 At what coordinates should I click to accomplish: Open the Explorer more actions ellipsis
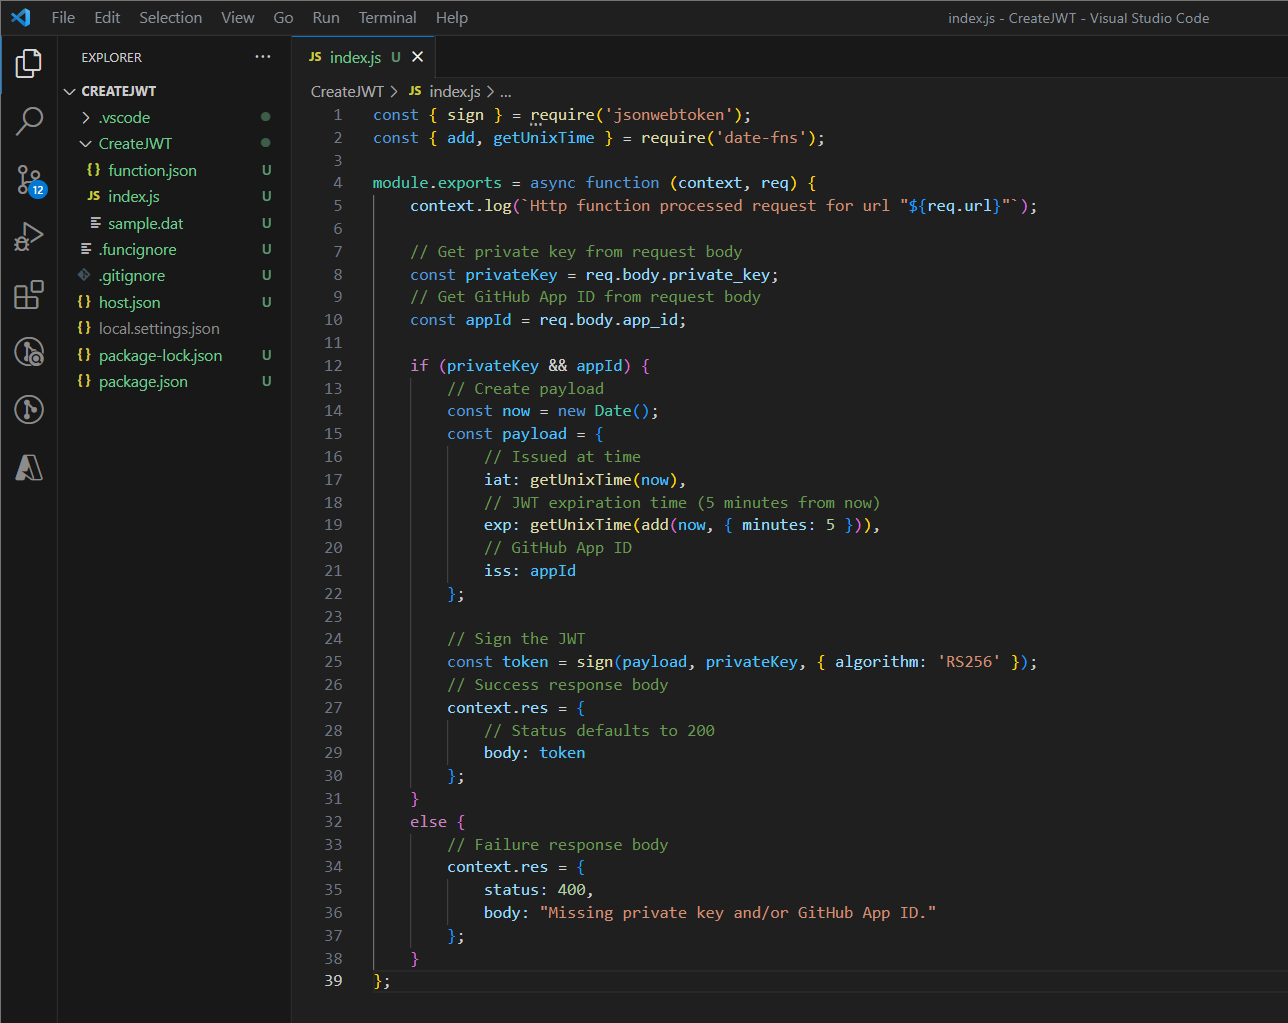click(x=263, y=57)
